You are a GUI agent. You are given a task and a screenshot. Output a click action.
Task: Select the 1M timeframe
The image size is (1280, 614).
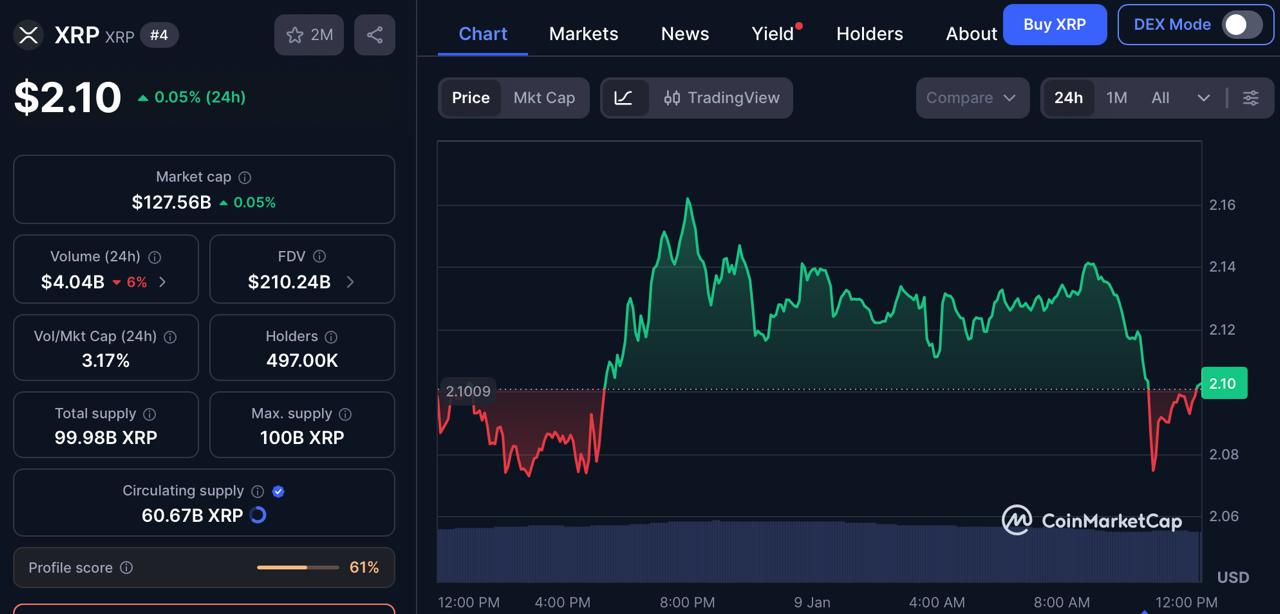(1117, 98)
